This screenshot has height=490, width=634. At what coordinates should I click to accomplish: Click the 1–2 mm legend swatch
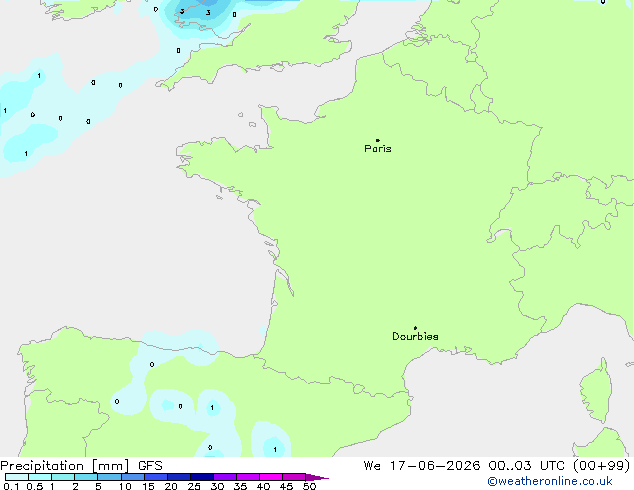point(63,477)
